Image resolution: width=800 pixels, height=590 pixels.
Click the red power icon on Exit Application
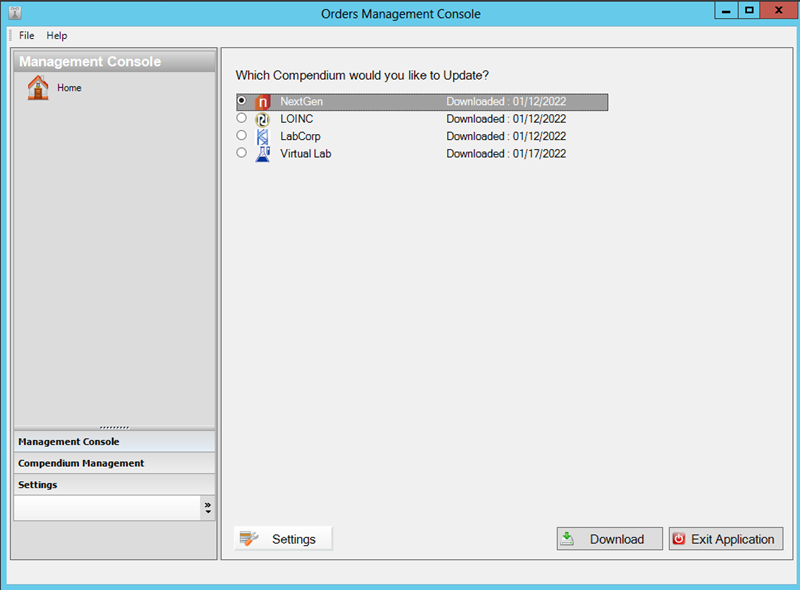coord(679,539)
